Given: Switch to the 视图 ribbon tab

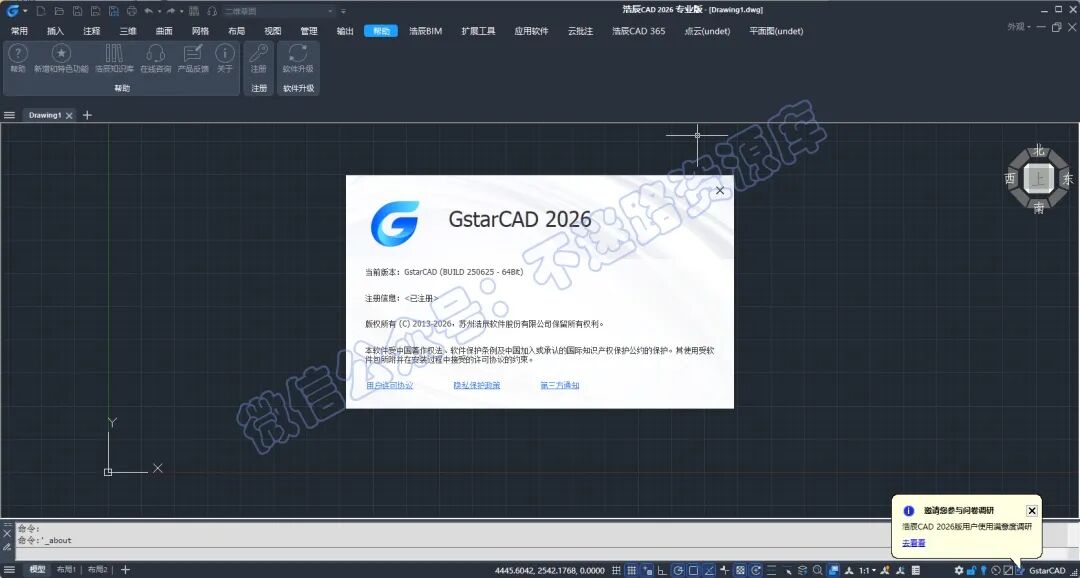Looking at the screenshot, I should [x=273, y=31].
